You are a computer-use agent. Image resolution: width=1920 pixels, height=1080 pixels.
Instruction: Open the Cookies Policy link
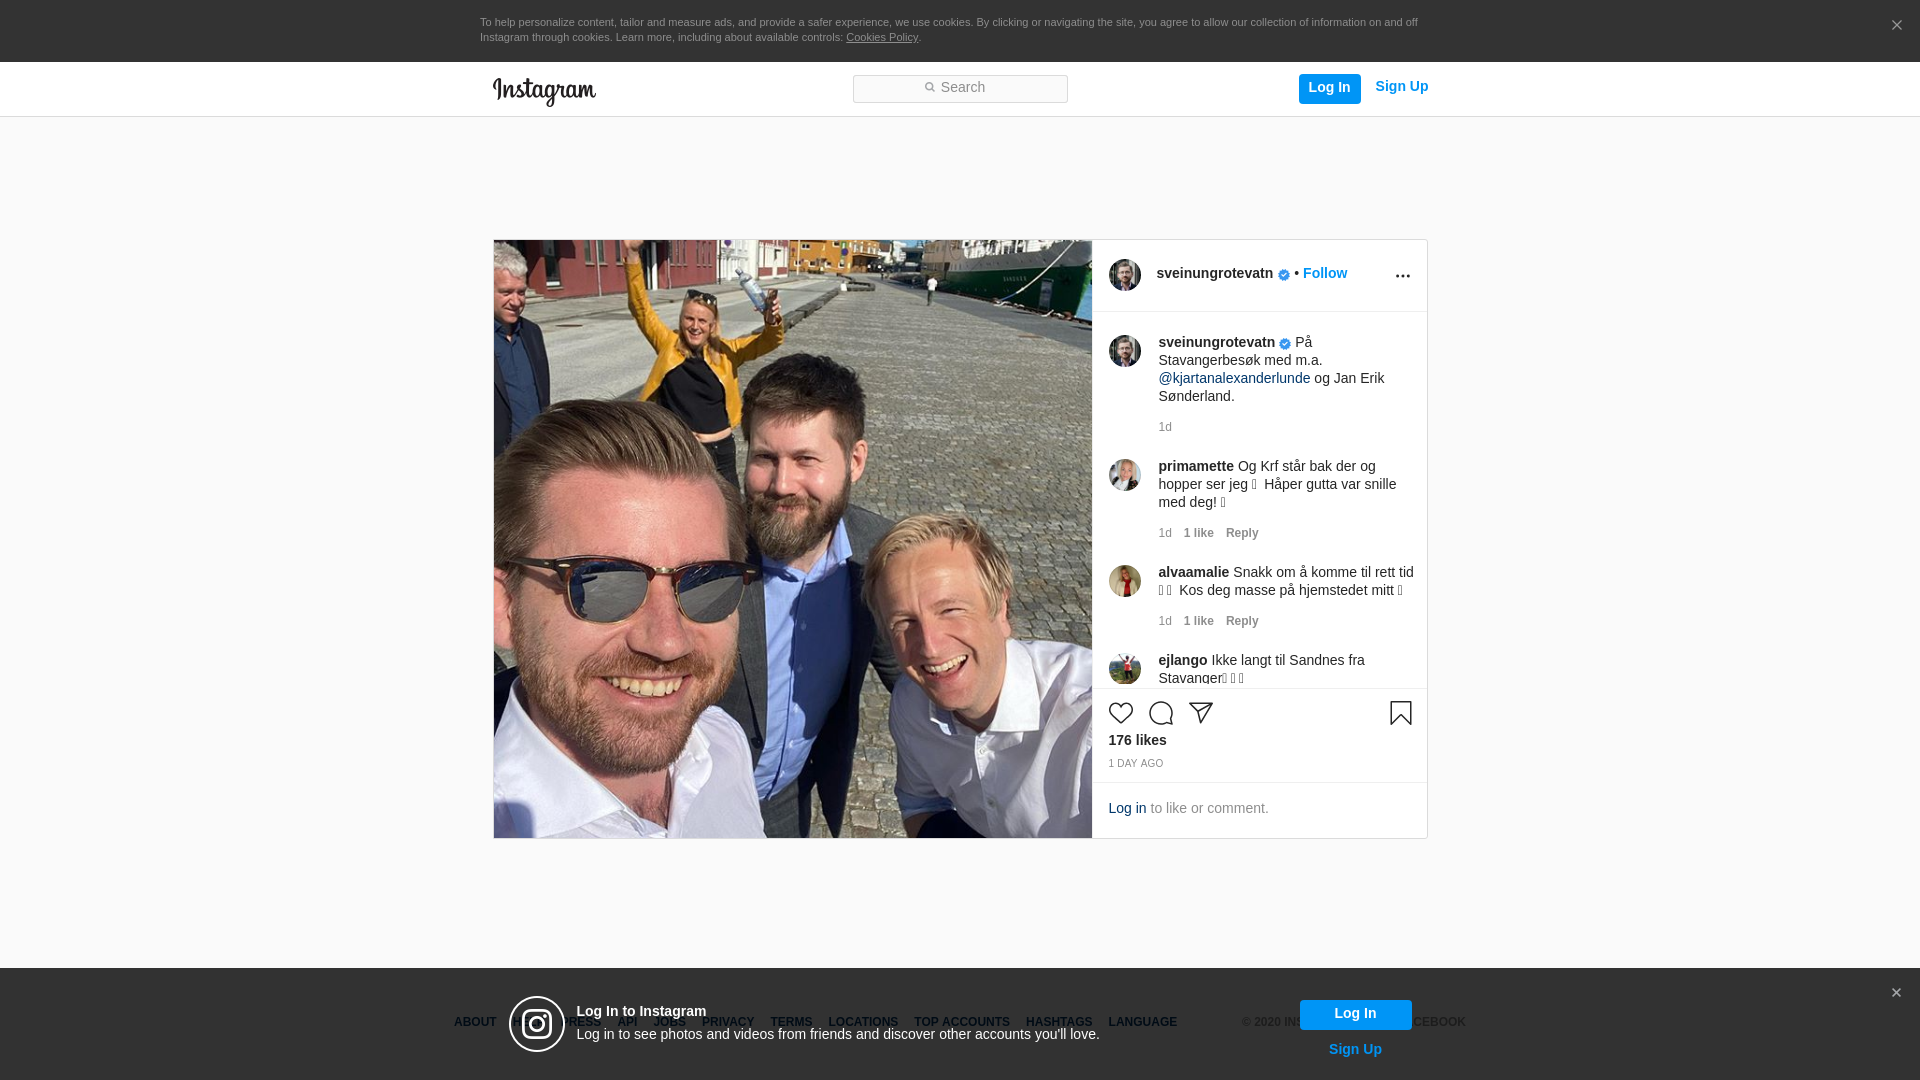pos(882,37)
